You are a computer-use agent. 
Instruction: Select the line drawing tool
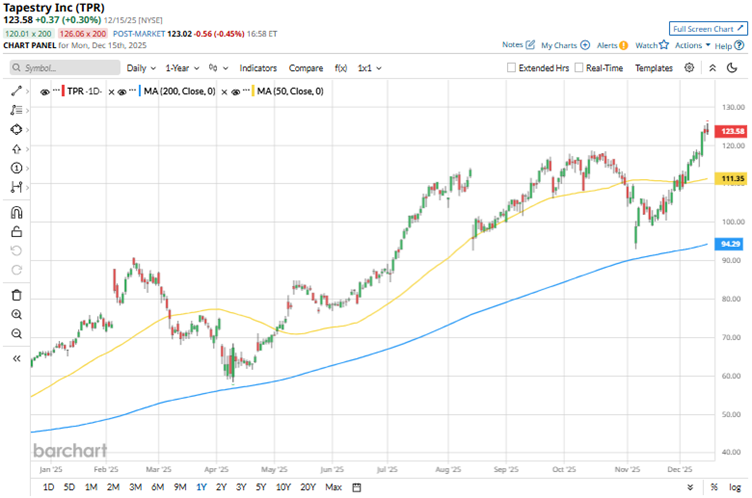tap(16, 91)
